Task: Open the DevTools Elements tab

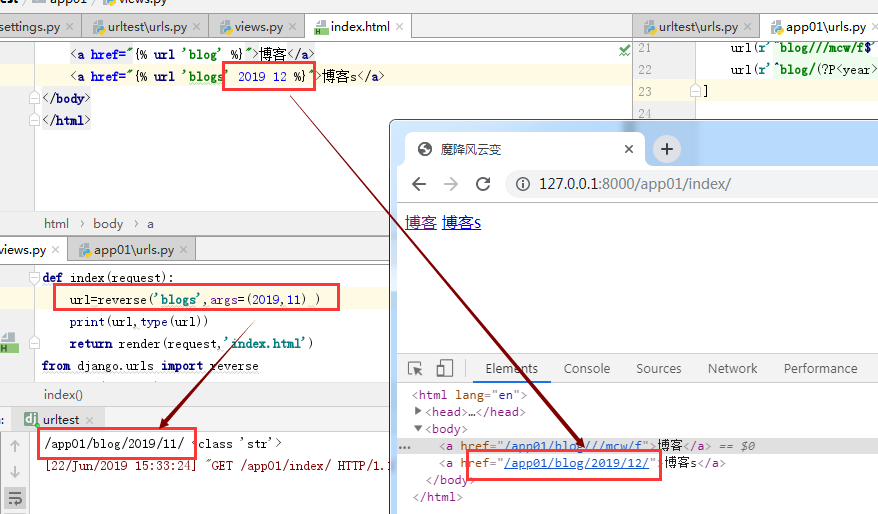Action: coord(511,368)
